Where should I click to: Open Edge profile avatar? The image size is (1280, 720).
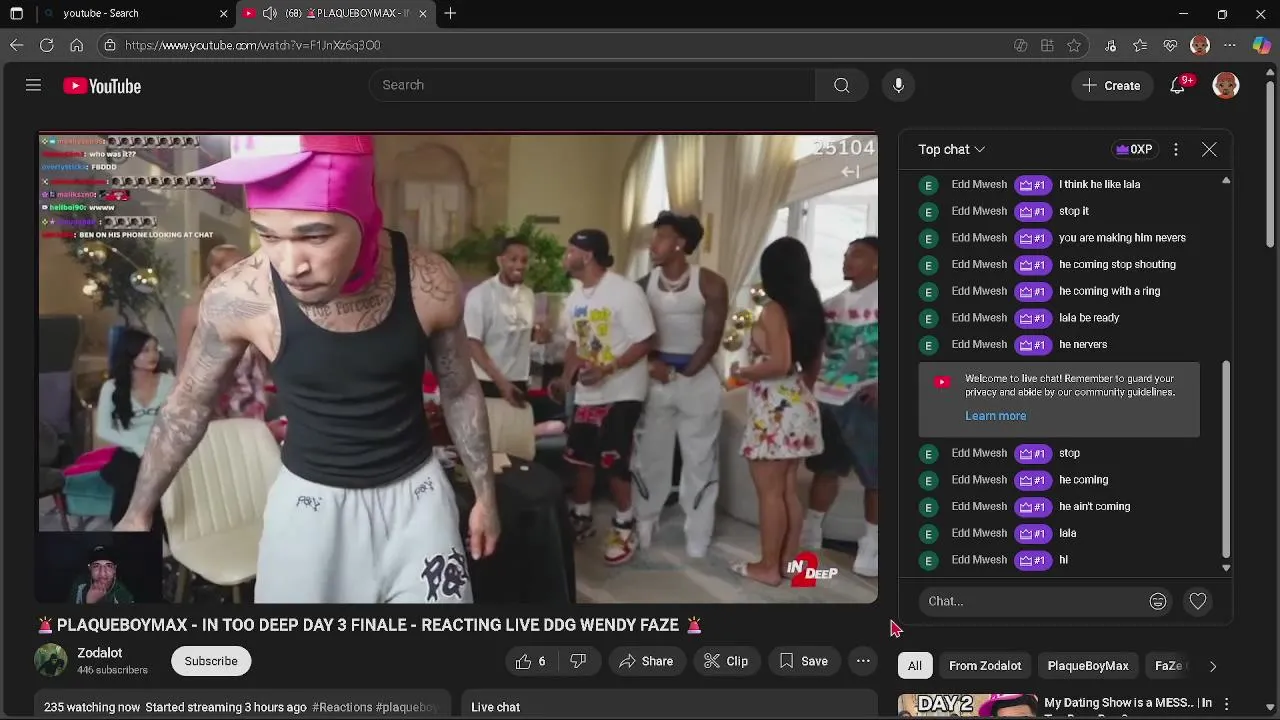pos(1200,45)
